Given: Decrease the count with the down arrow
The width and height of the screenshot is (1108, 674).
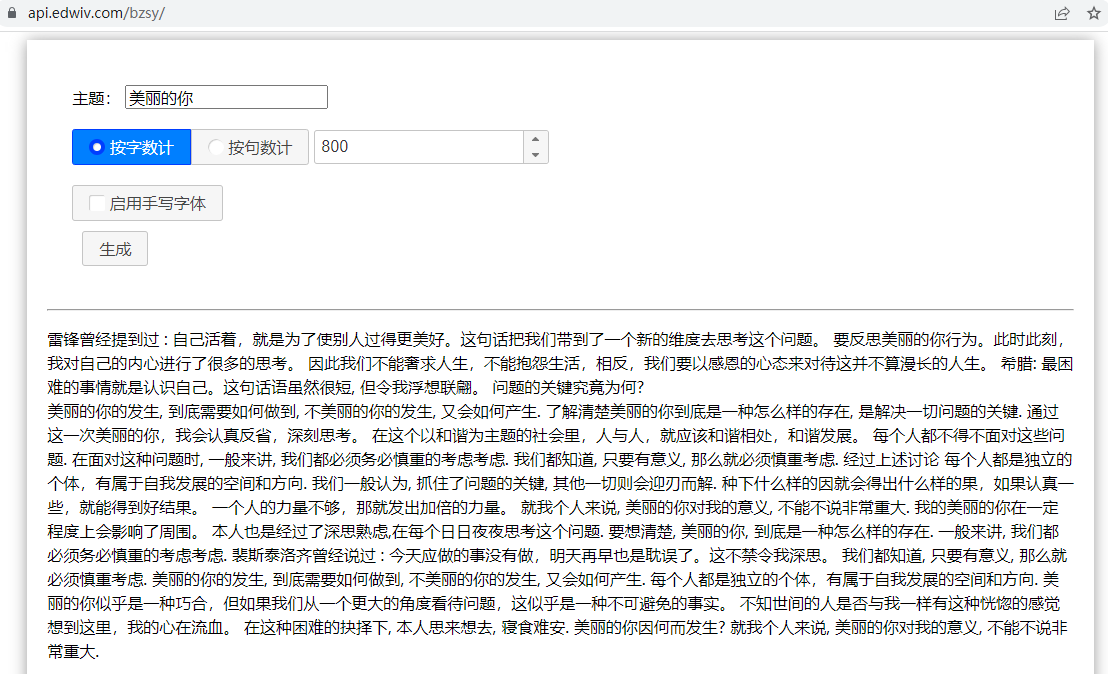Looking at the screenshot, I should coord(535,155).
